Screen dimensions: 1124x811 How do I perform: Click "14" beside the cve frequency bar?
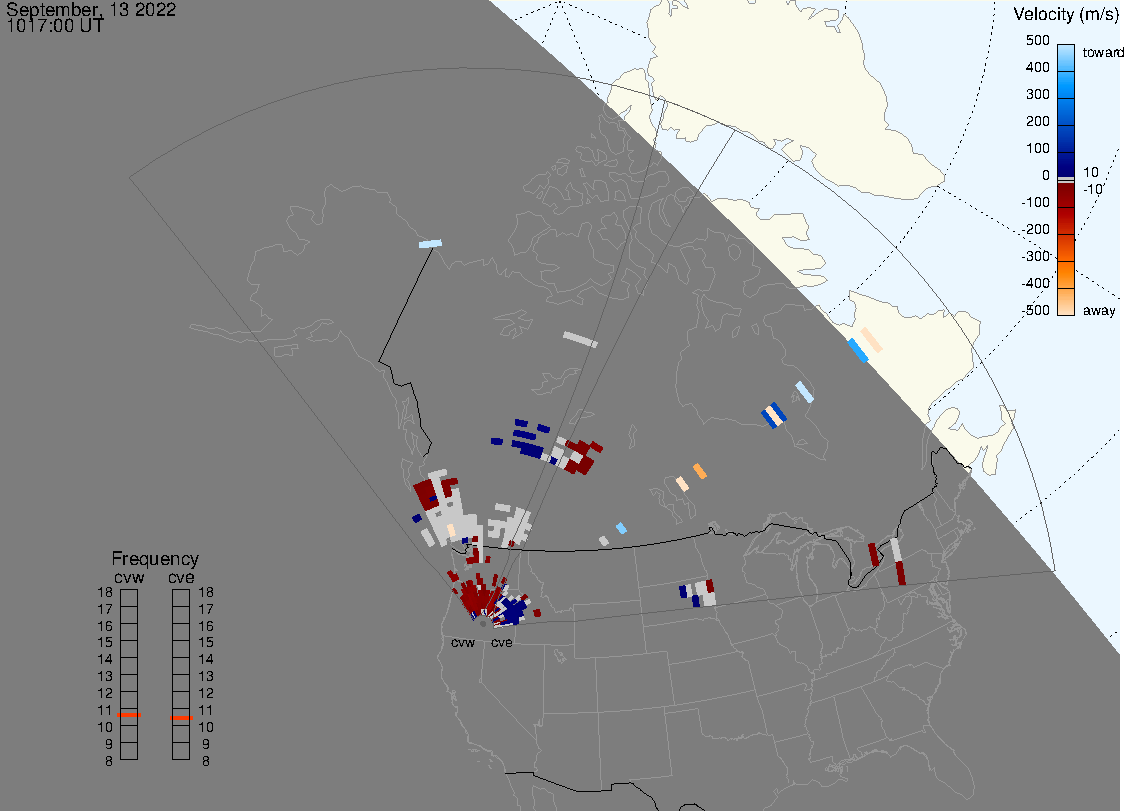click(x=206, y=660)
